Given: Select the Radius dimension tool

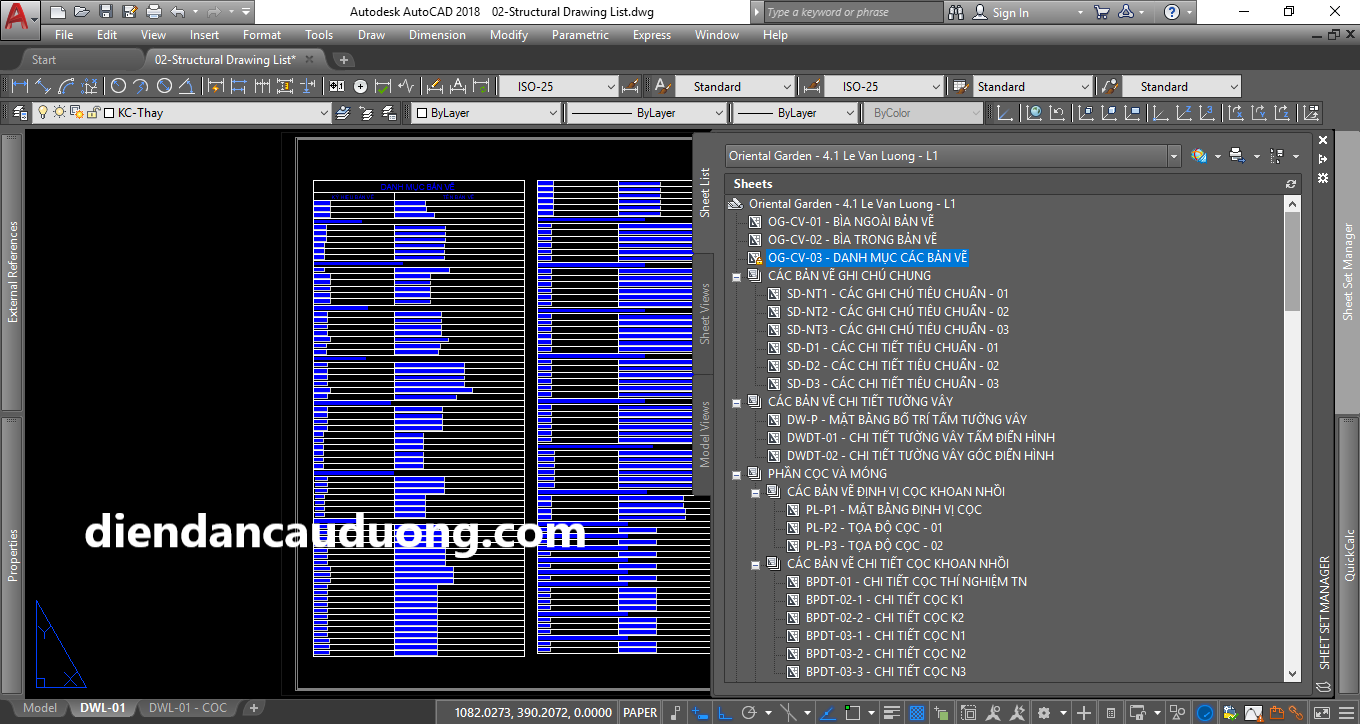Looking at the screenshot, I should pos(118,86).
